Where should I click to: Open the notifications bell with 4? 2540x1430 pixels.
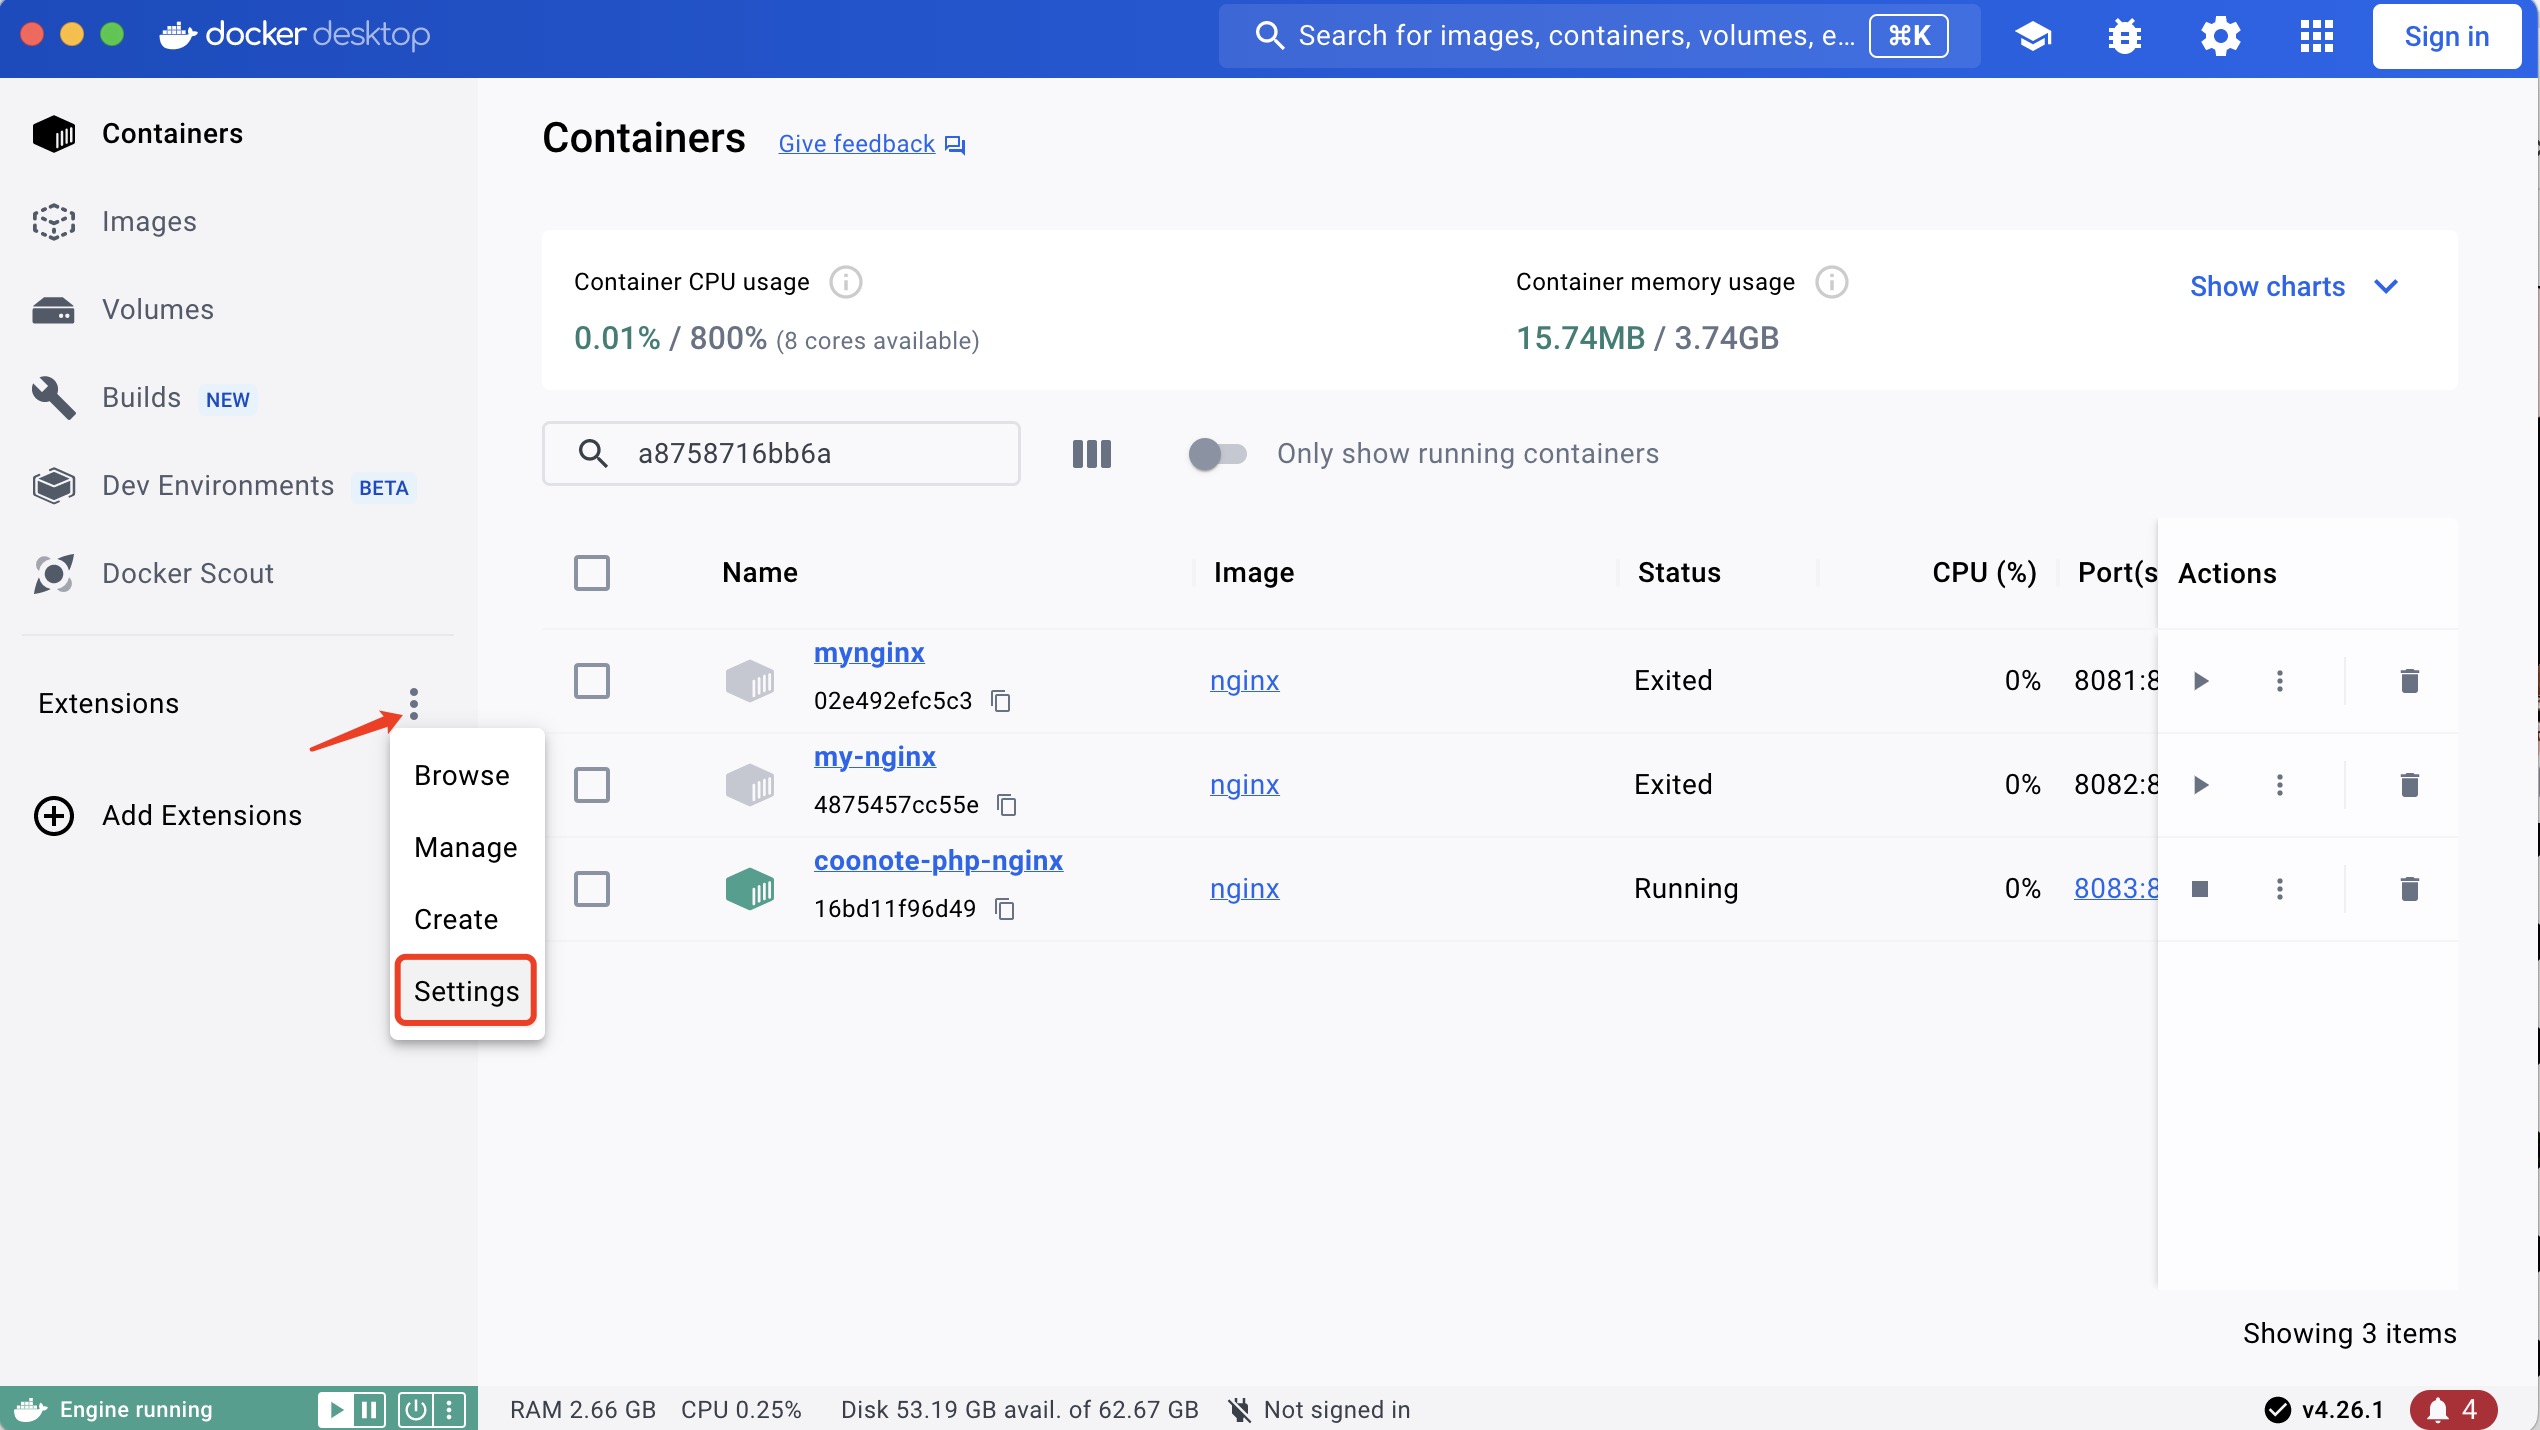point(2453,1410)
